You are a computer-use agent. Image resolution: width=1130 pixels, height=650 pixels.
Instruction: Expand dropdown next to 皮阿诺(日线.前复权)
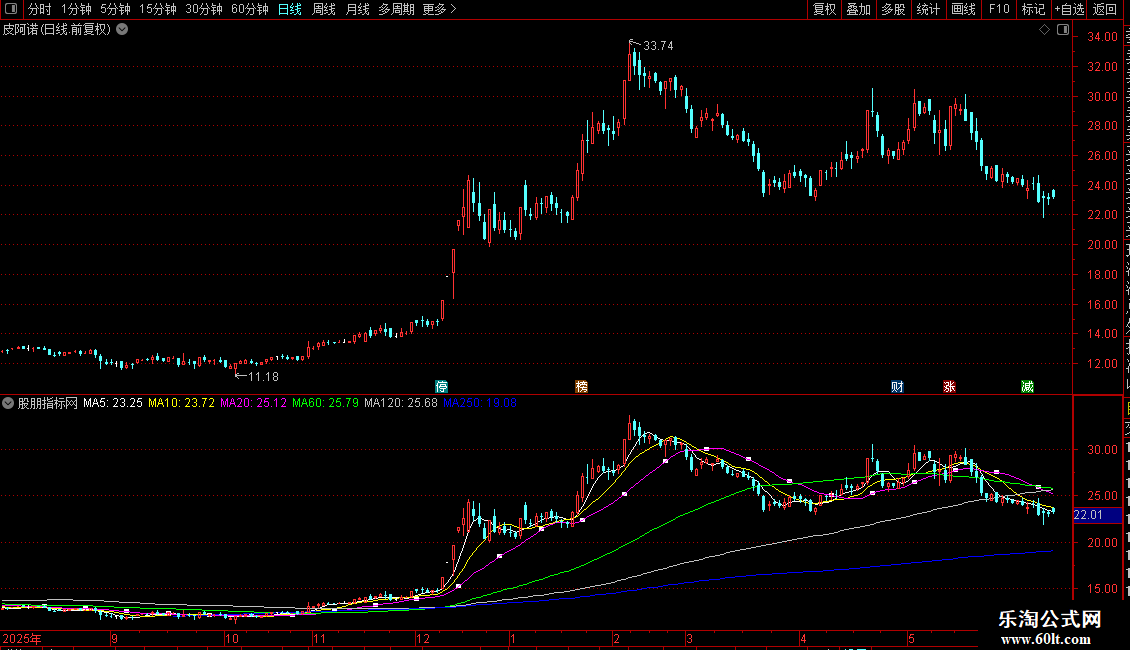123,29
